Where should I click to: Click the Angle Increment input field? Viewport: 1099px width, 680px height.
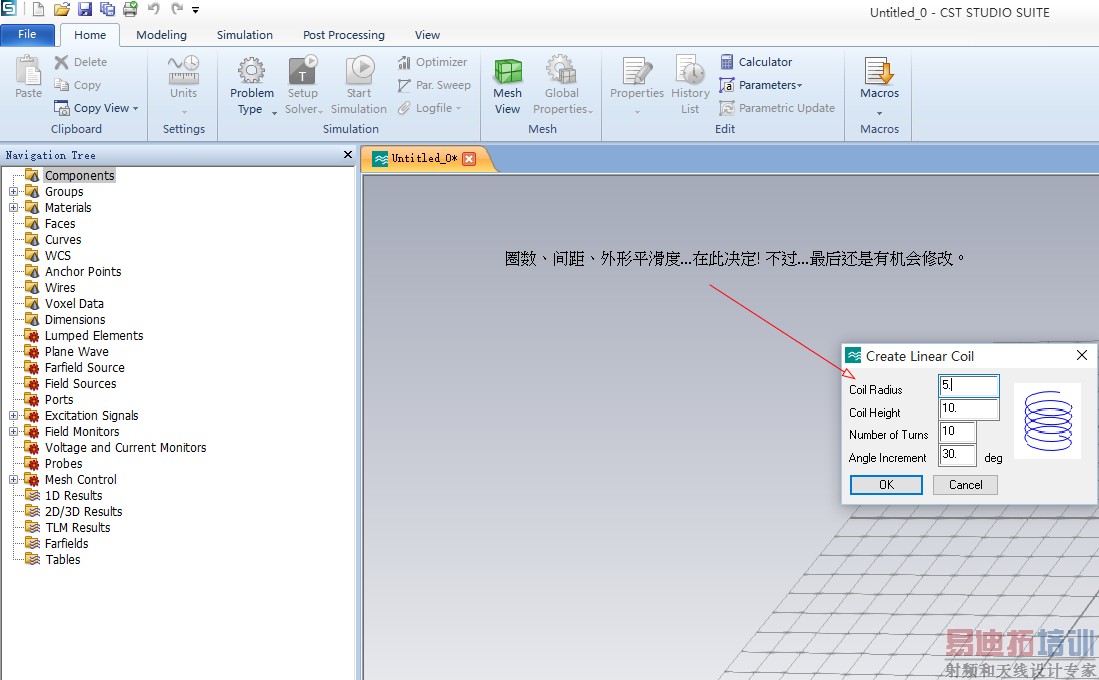click(x=957, y=455)
